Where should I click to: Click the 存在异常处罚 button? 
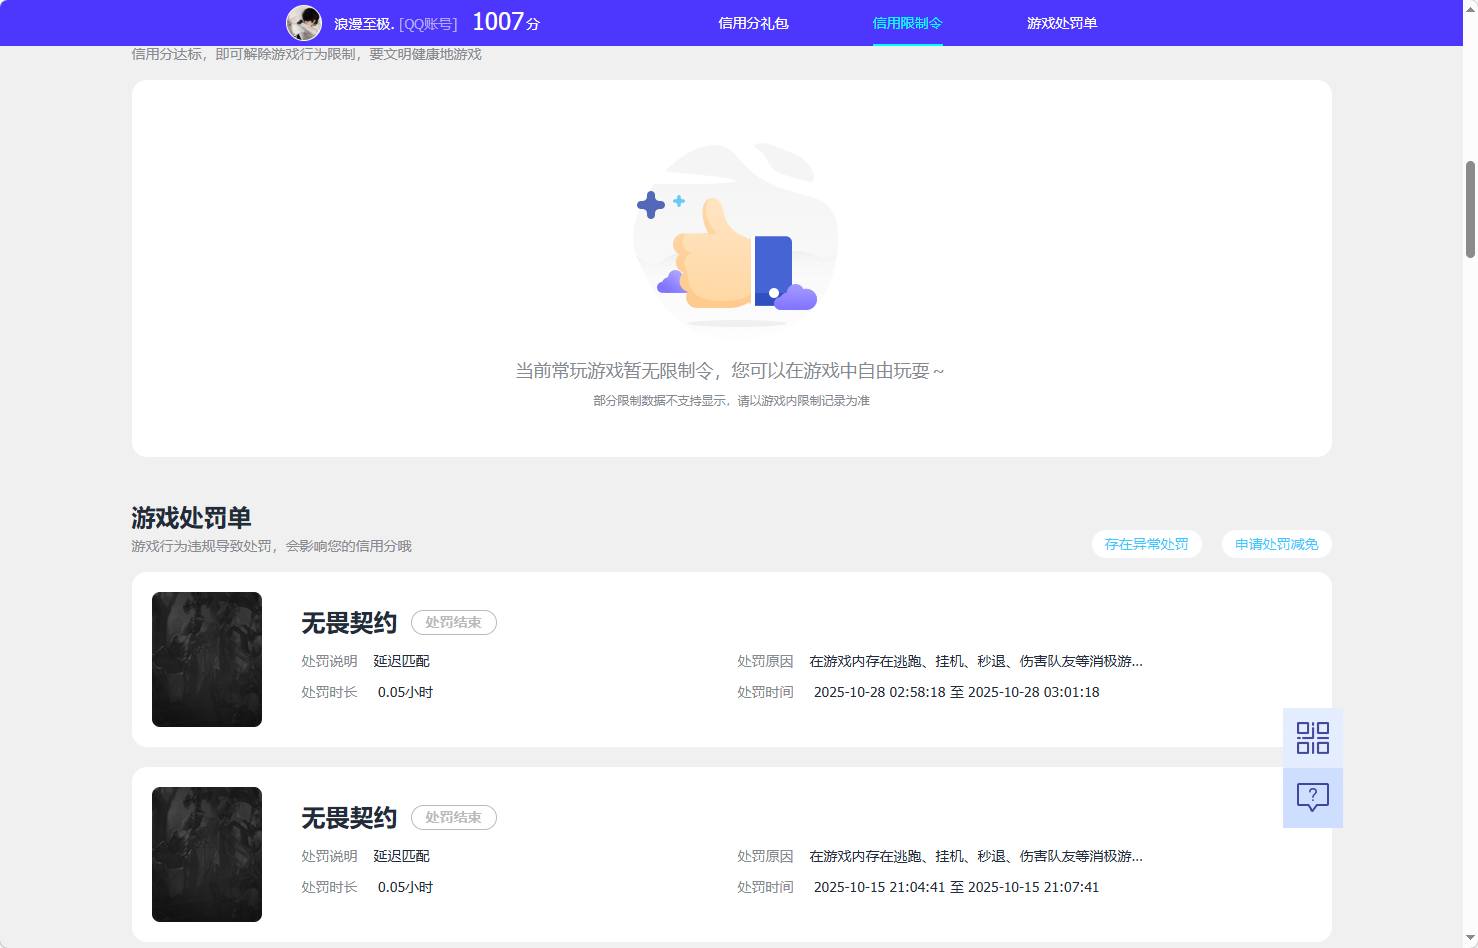(x=1146, y=544)
